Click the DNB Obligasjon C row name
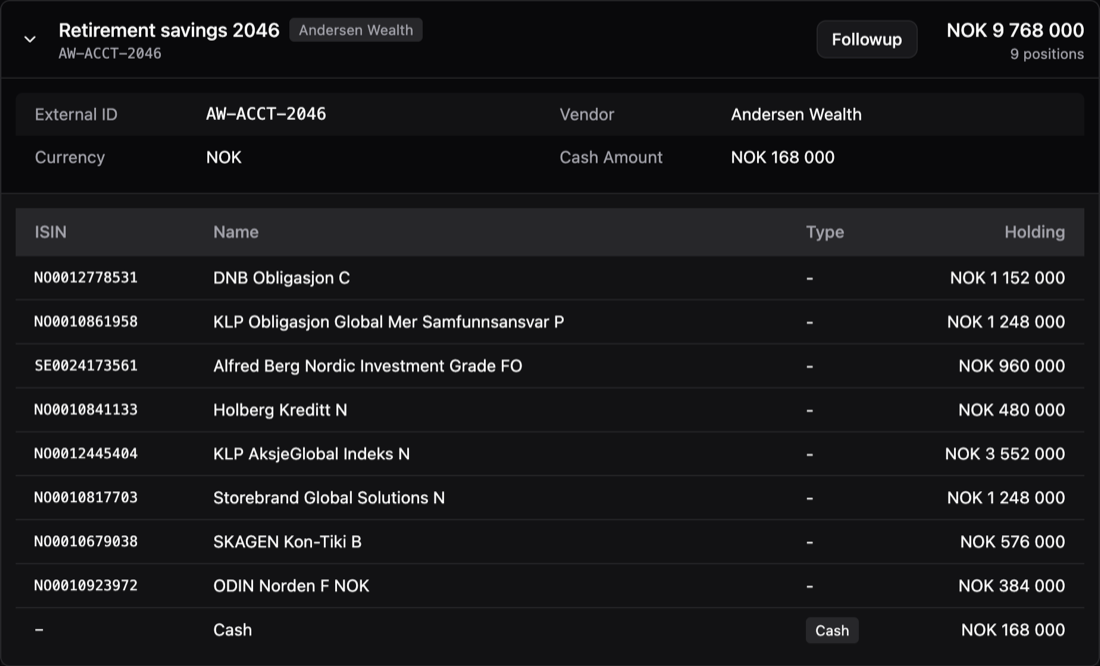The image size is (1100, 666). point(281,278)
